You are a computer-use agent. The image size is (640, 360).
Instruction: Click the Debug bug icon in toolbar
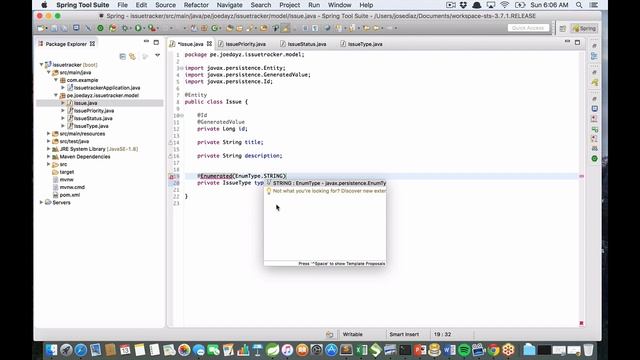coord(125,28)
